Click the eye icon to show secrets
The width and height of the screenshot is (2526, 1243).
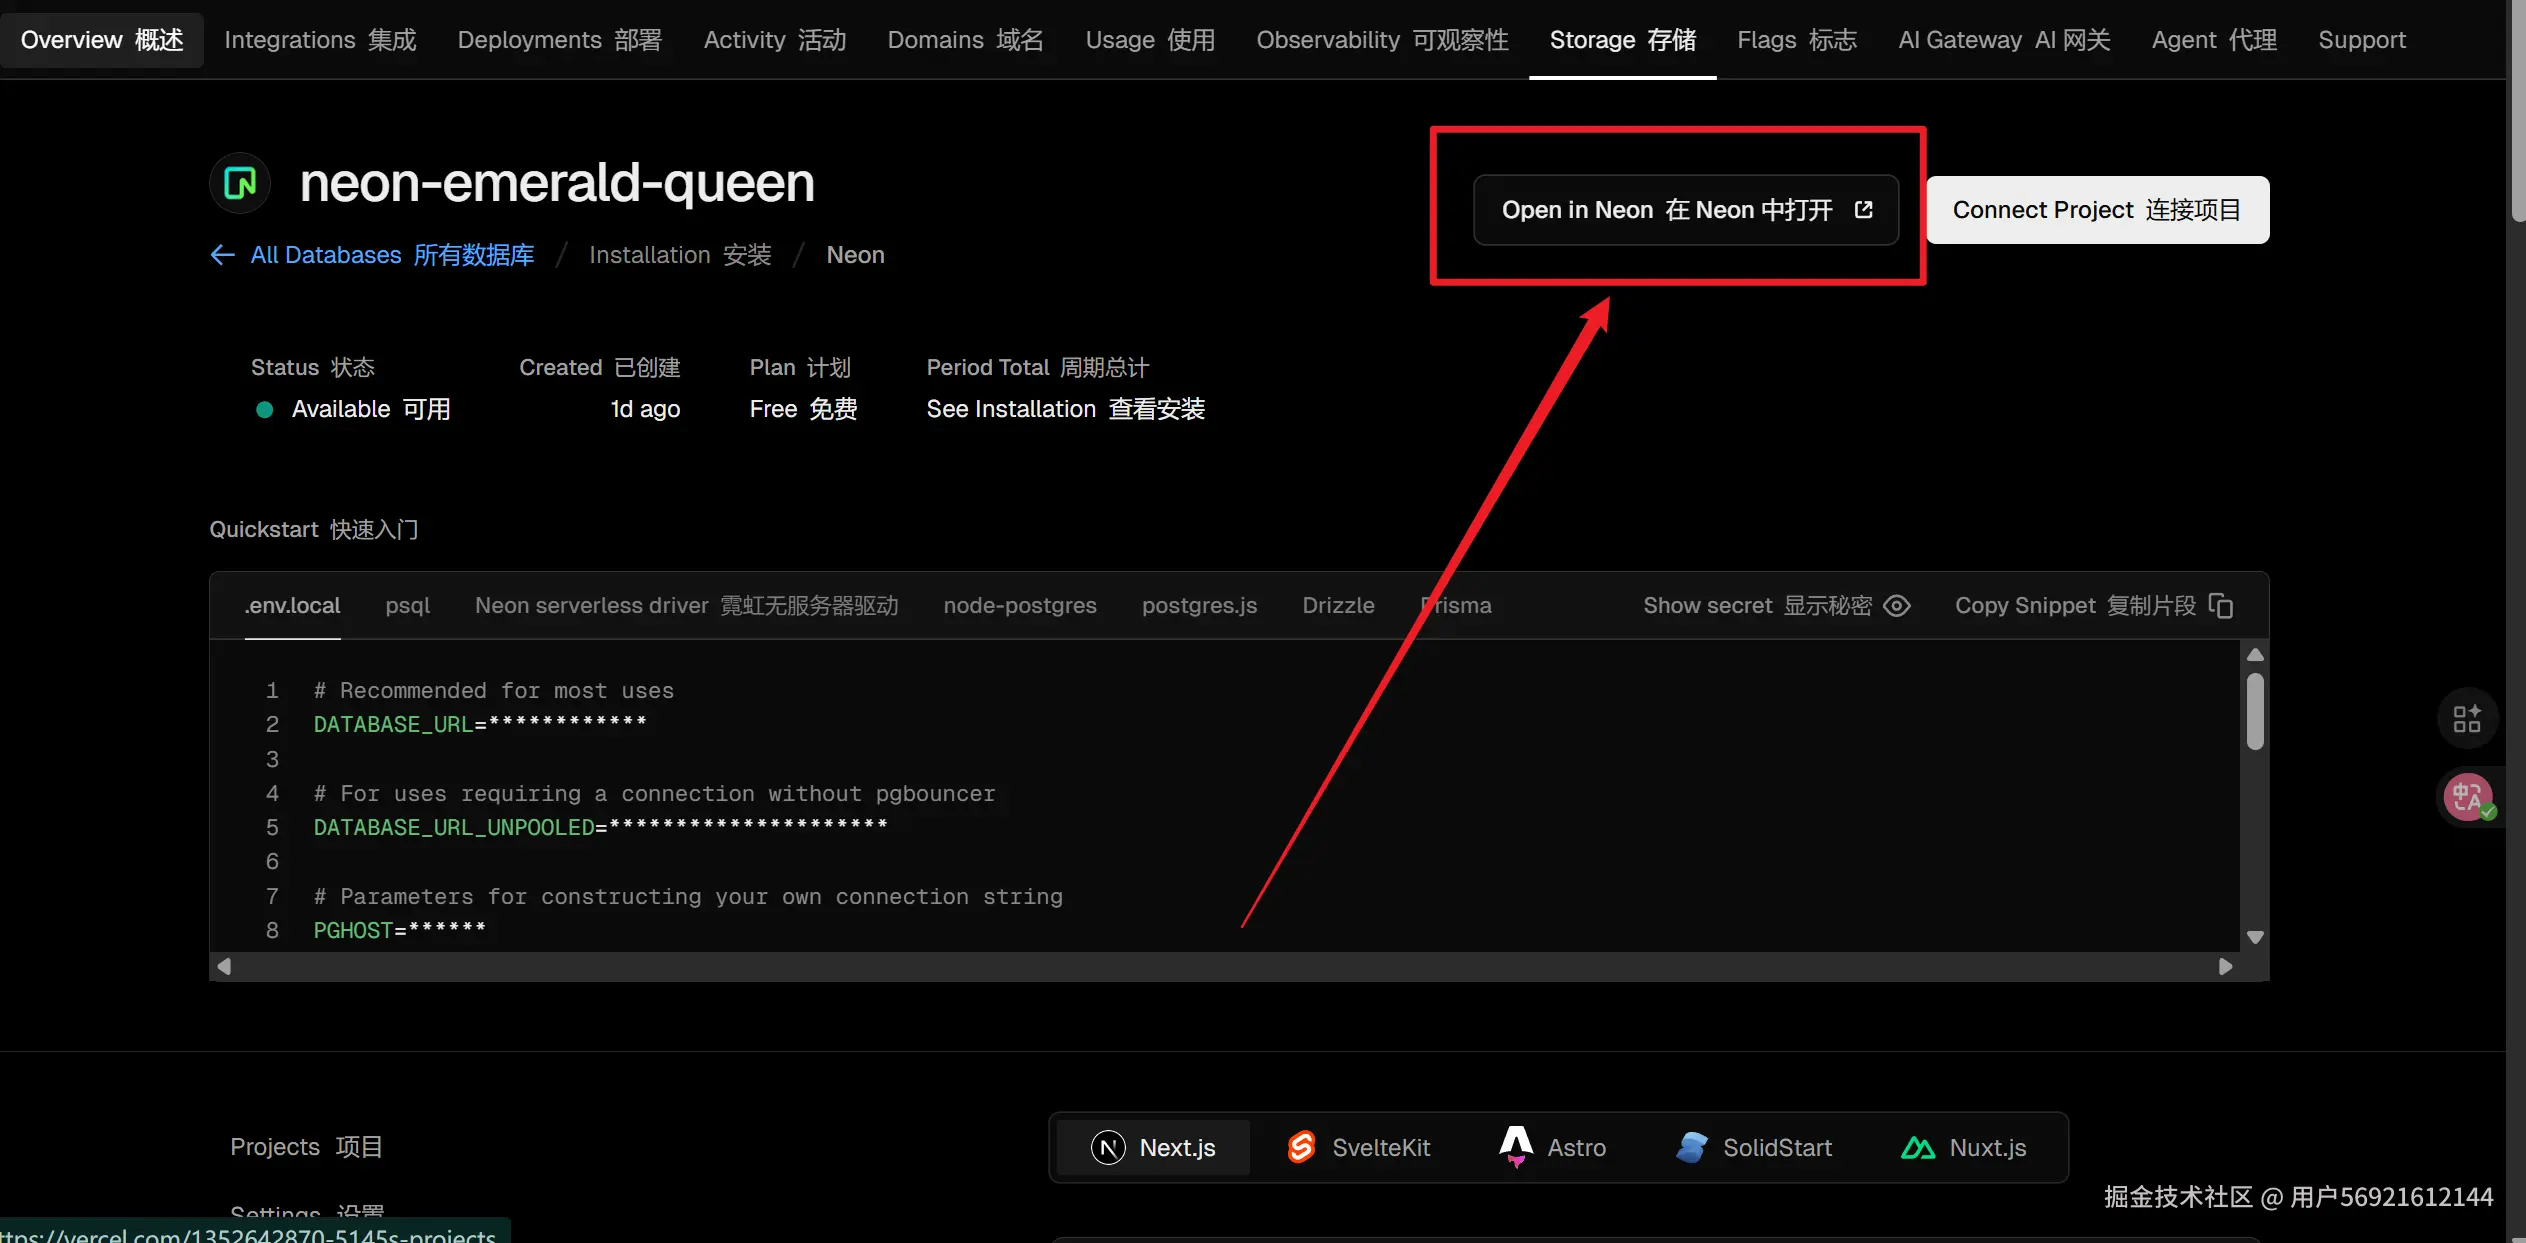[x=1896, y=606]
